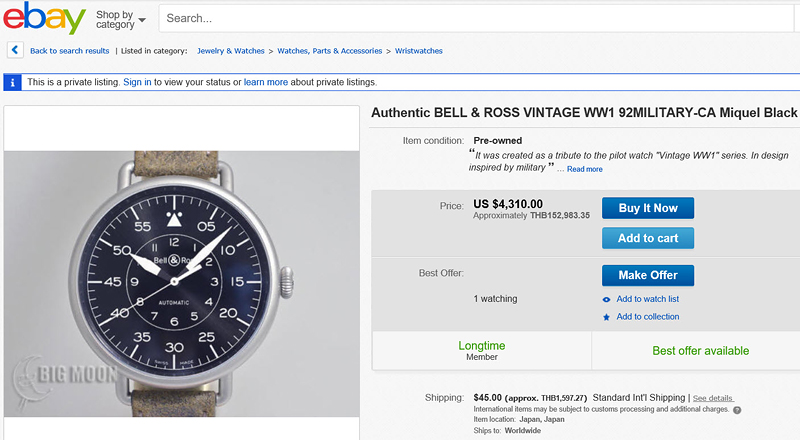Screen dimensions: 800x440
Task: Open Watches, Parts & Accessories breadcrumb
Action: tap(329, 51)
